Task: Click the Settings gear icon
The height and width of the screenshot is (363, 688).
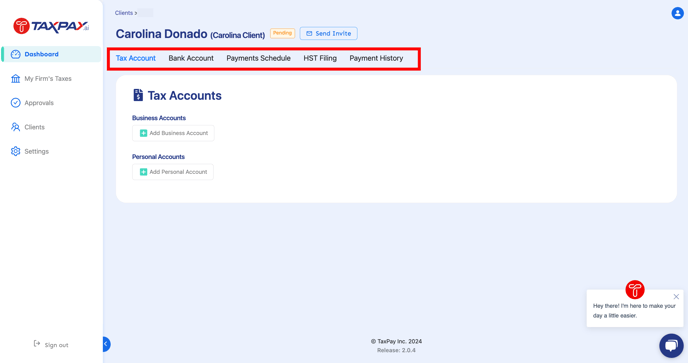Action: (16, 151)
